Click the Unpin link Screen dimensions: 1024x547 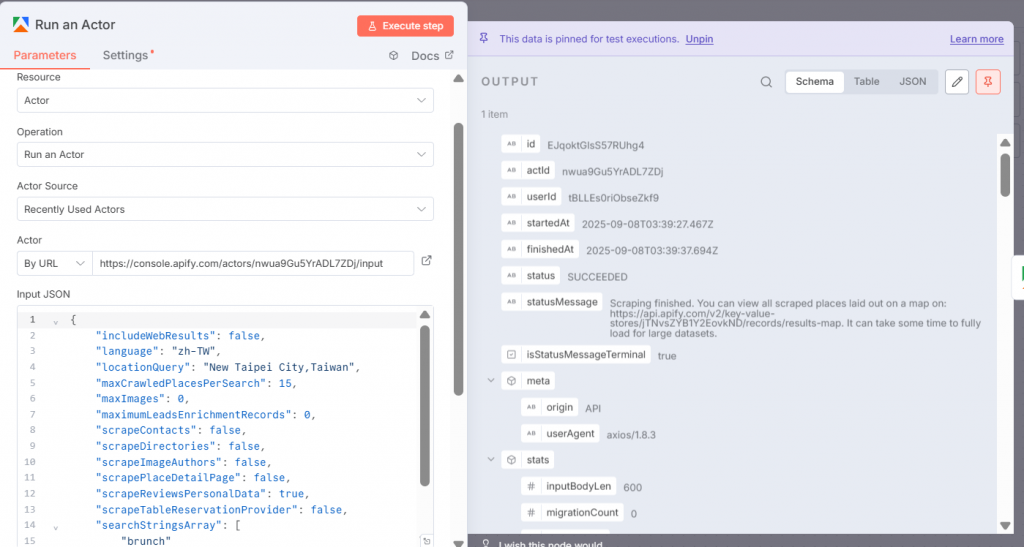[x=699, y=39]
